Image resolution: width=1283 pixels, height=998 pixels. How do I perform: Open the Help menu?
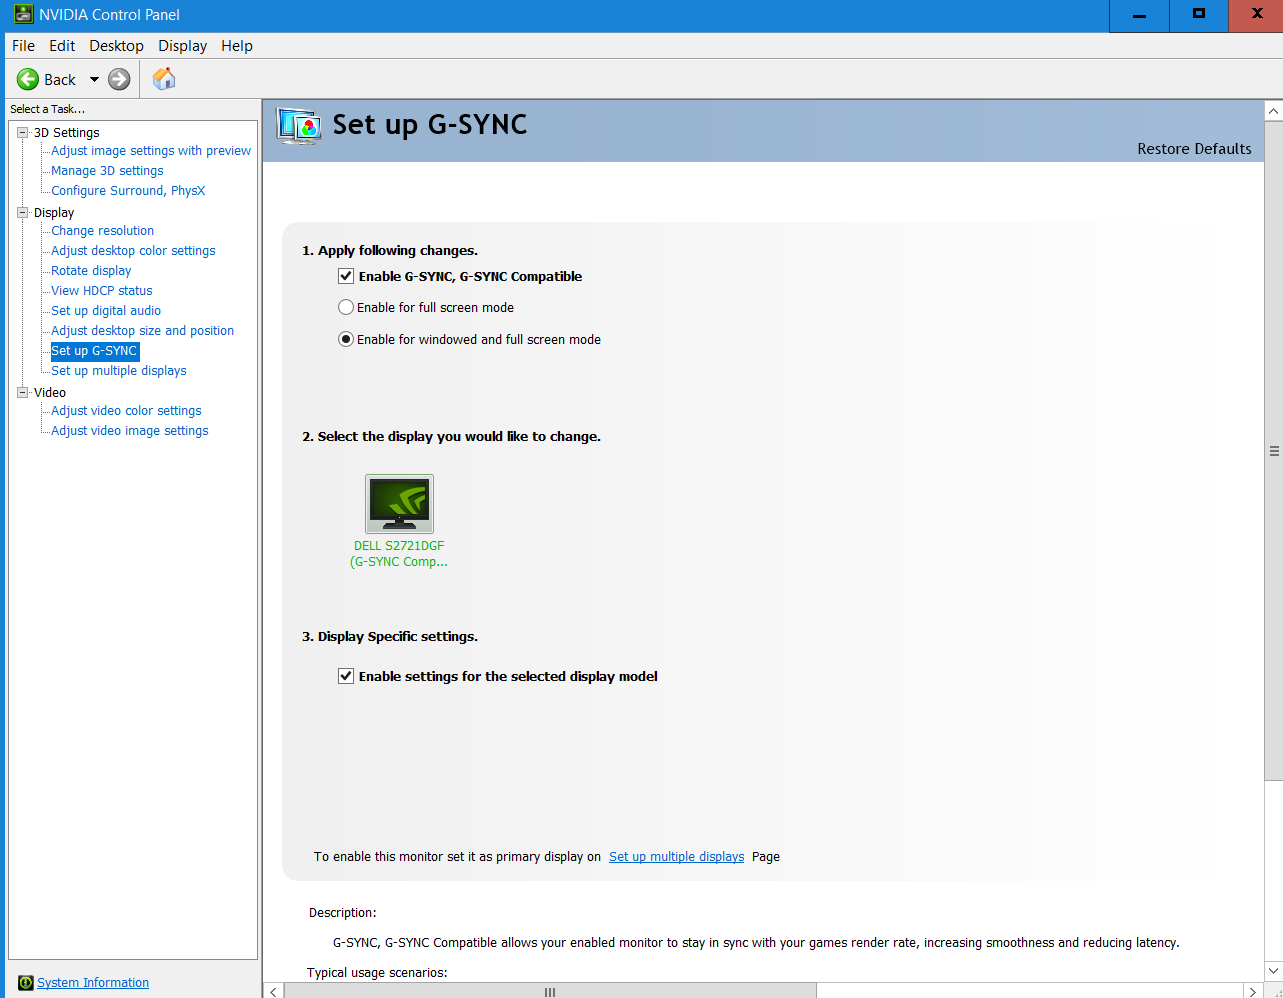[237, 46]
